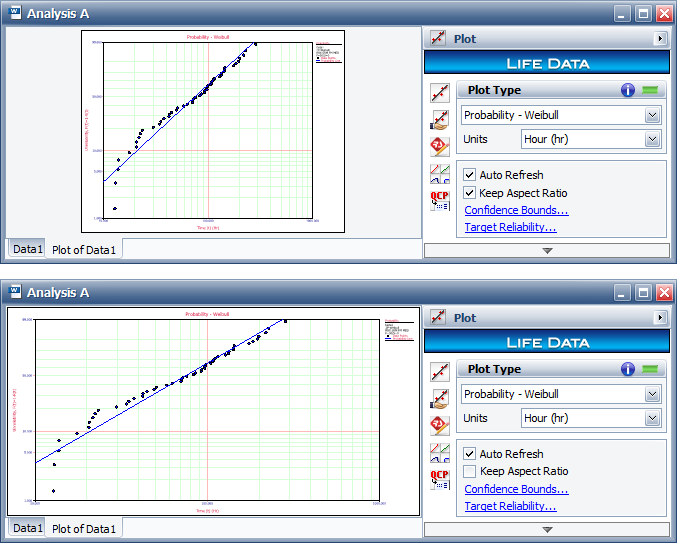Click the QCP icon in the top window
Image resolution: width=677 pixels, height=543 pixels.
pos(440,200)
